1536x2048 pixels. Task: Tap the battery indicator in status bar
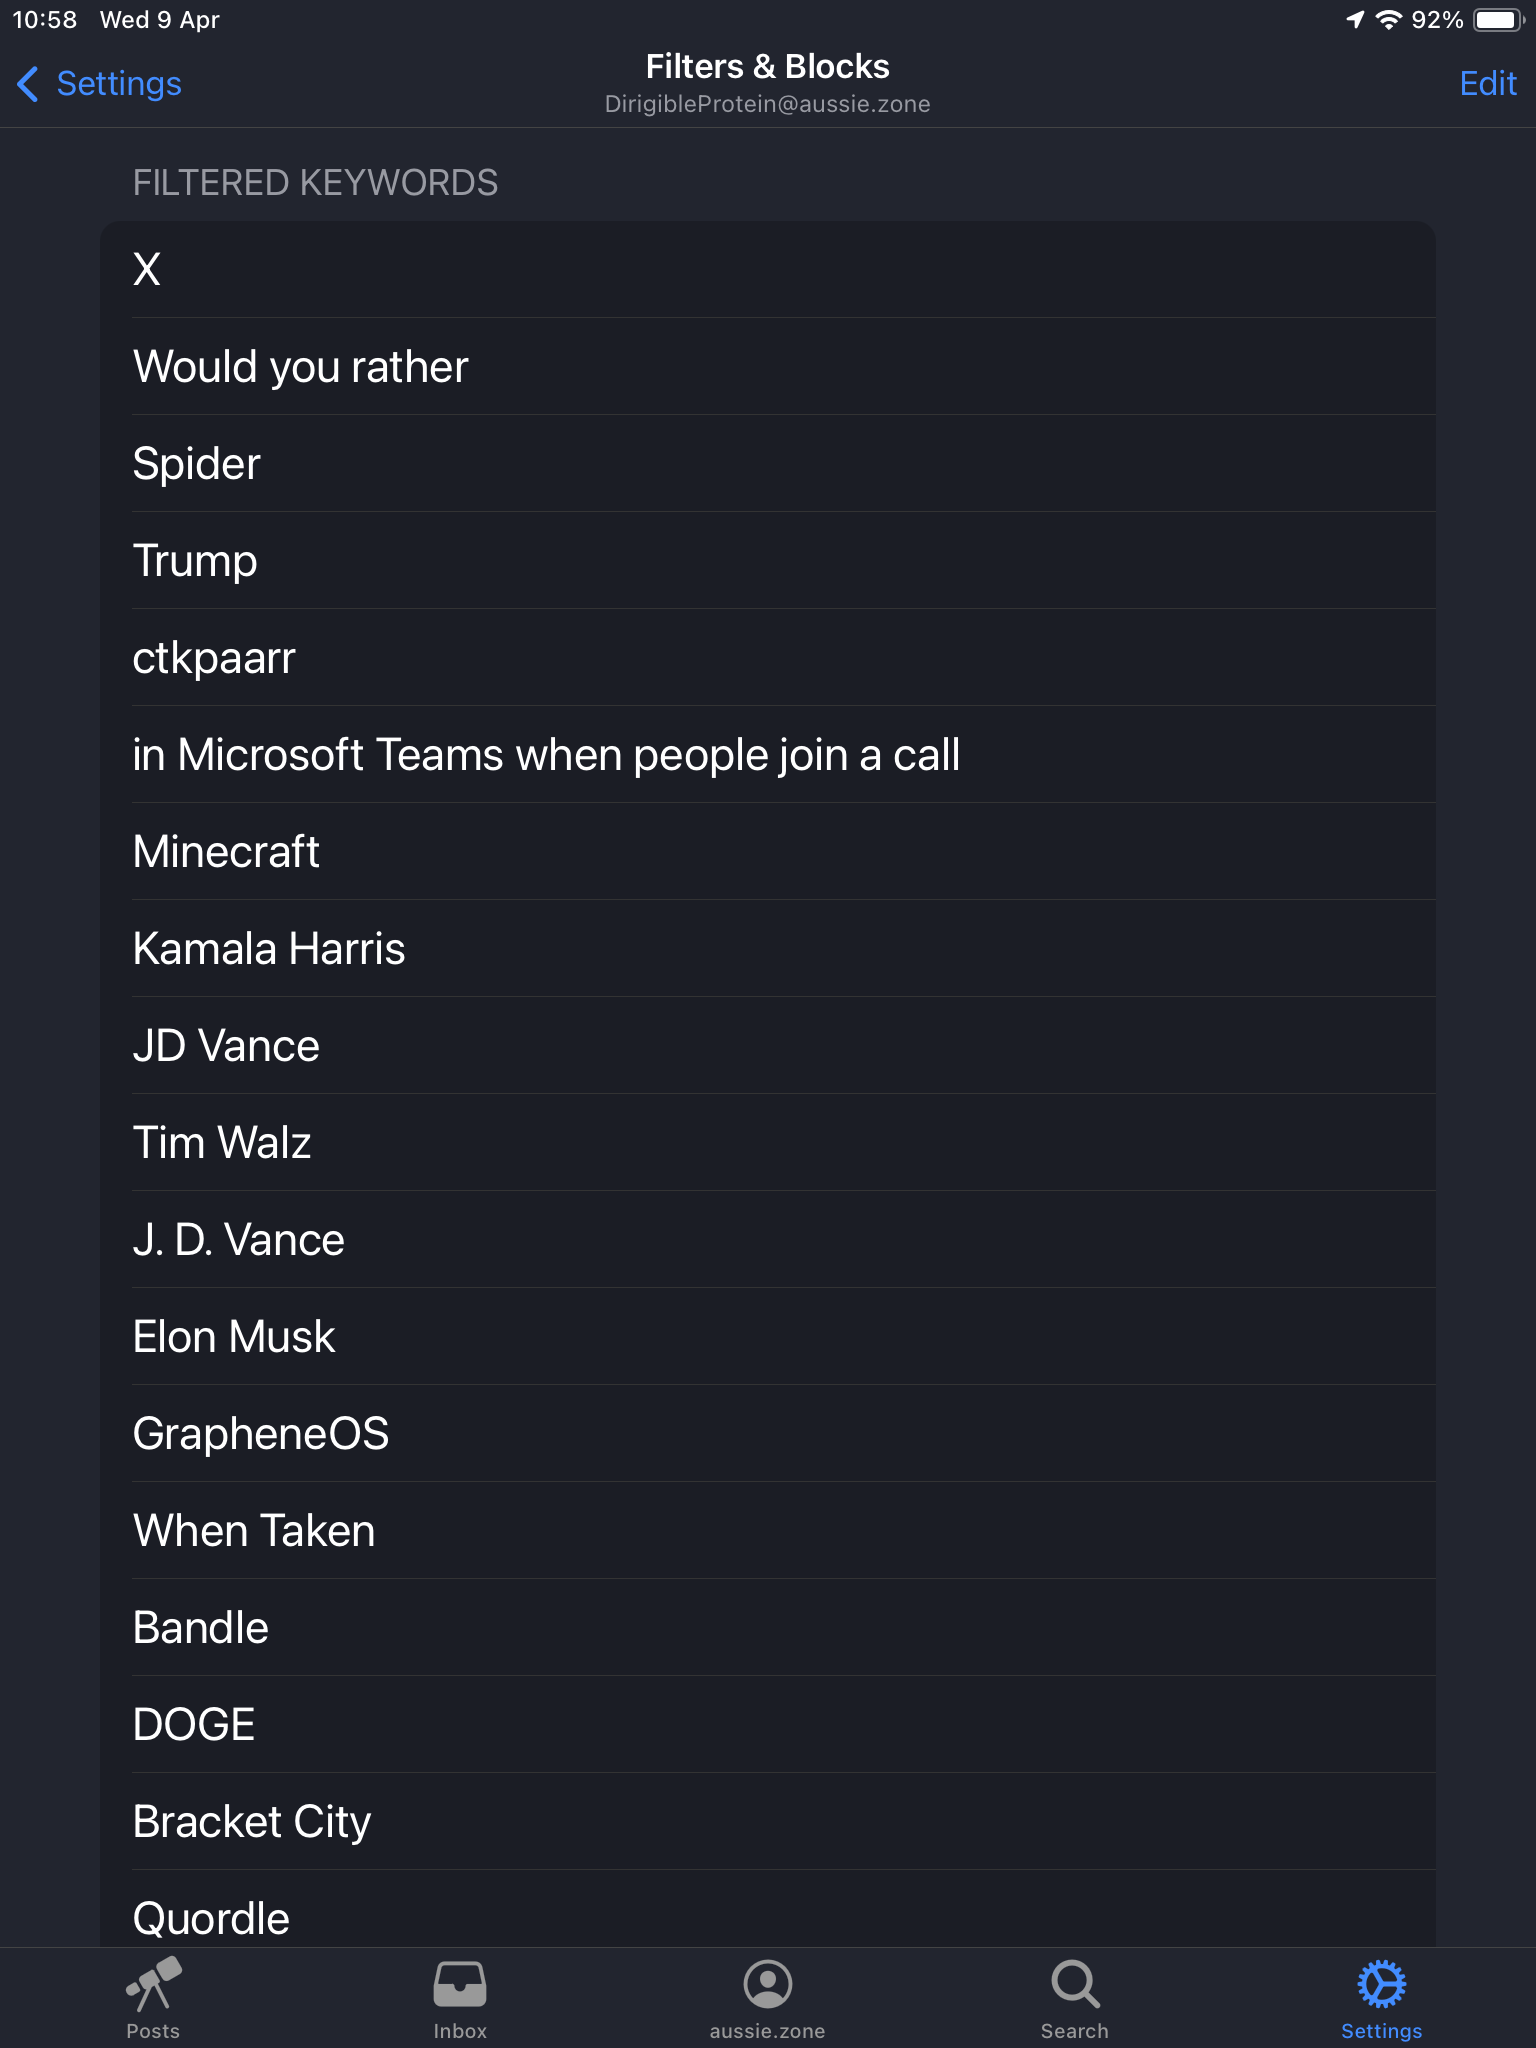[x=1498, y=20]
